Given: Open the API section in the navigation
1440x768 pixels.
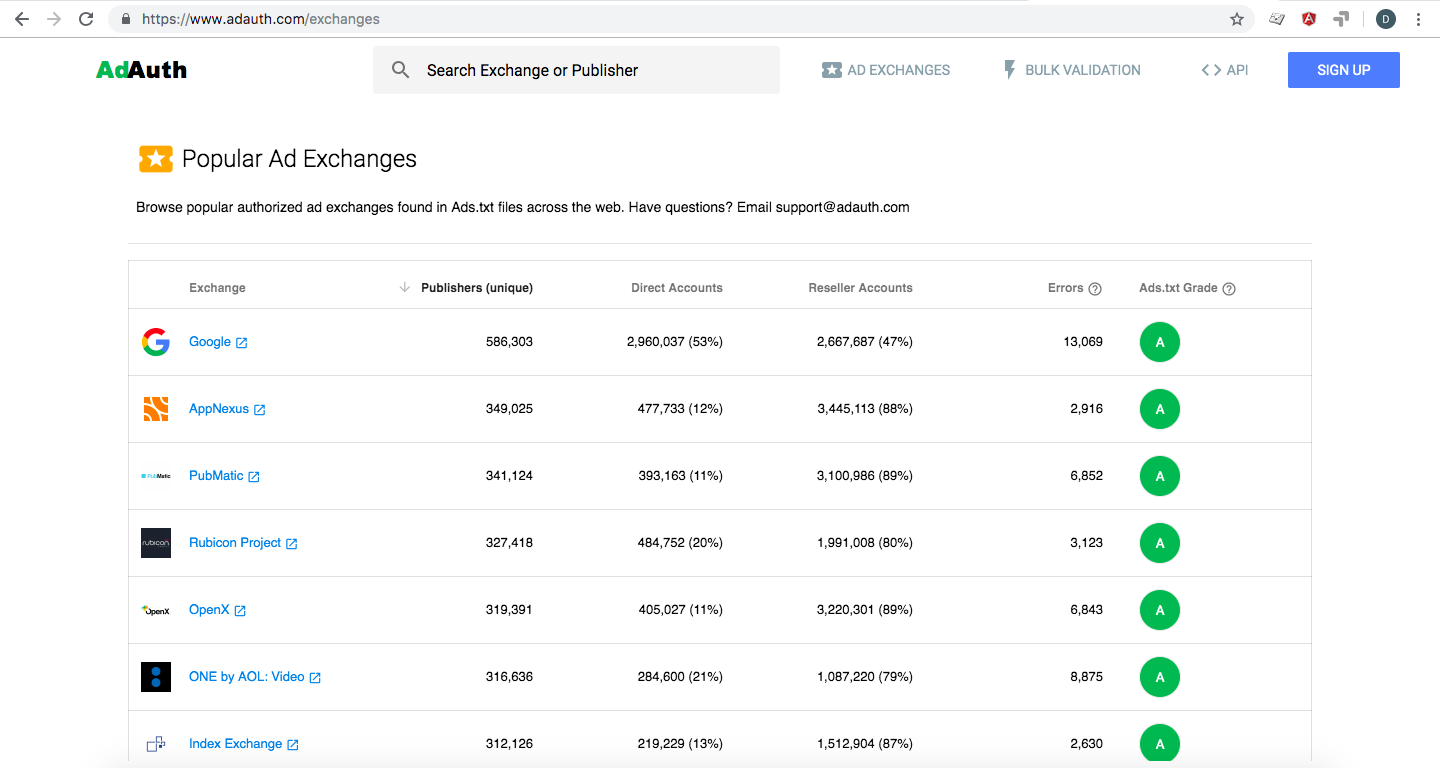Looking at the screenshot, I should click(x=1224, y=69).
